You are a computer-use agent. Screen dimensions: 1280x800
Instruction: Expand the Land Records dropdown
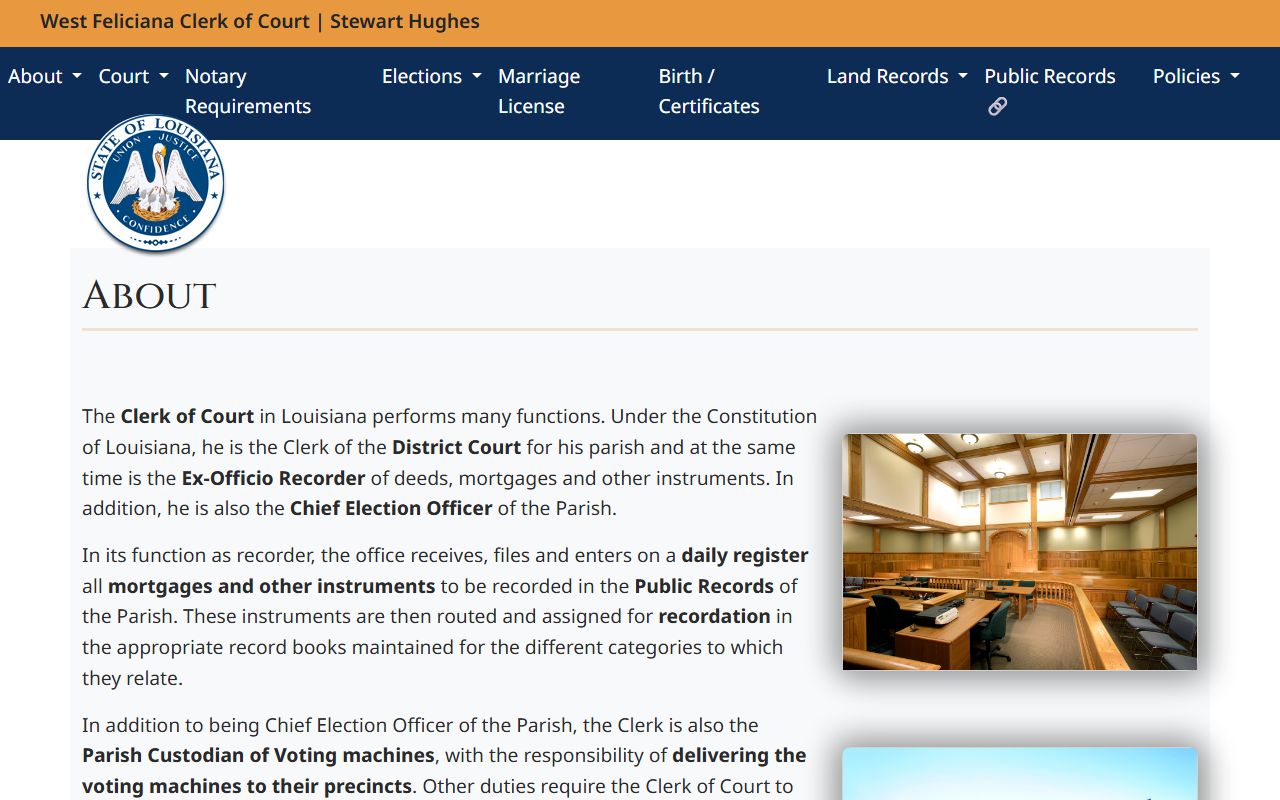897,76
